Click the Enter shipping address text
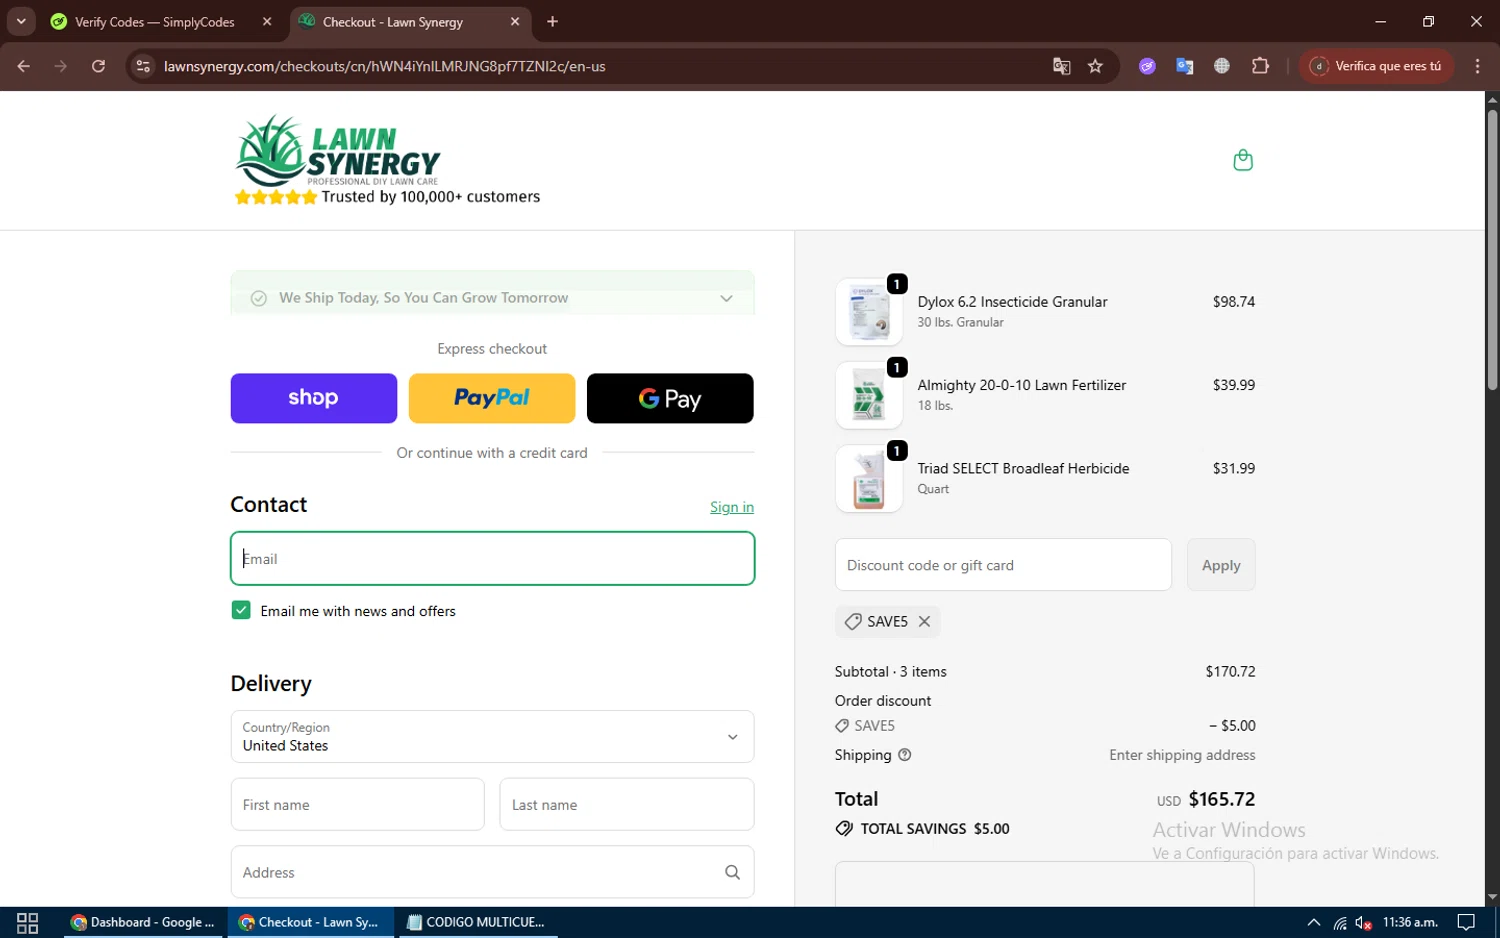The height and width of the screenshot is (938, 1500). point(1182,755)
